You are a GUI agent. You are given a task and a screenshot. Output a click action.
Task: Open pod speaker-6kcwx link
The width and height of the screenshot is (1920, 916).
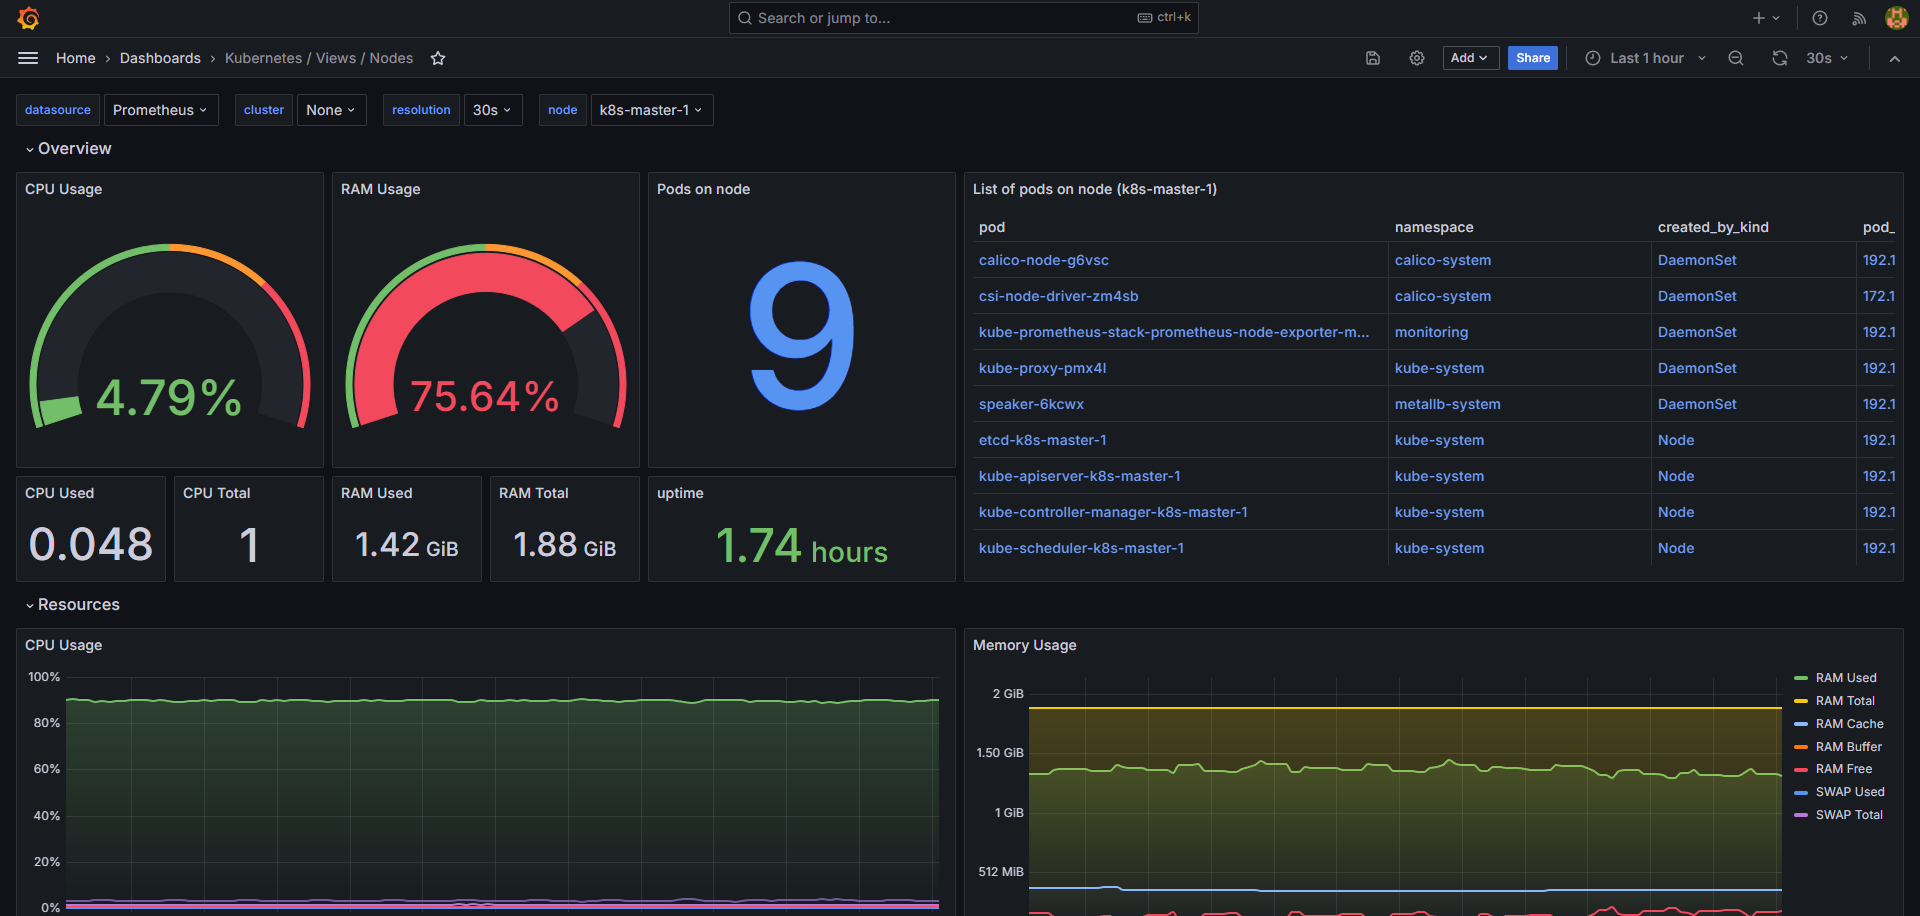[x=1032, y=404]
